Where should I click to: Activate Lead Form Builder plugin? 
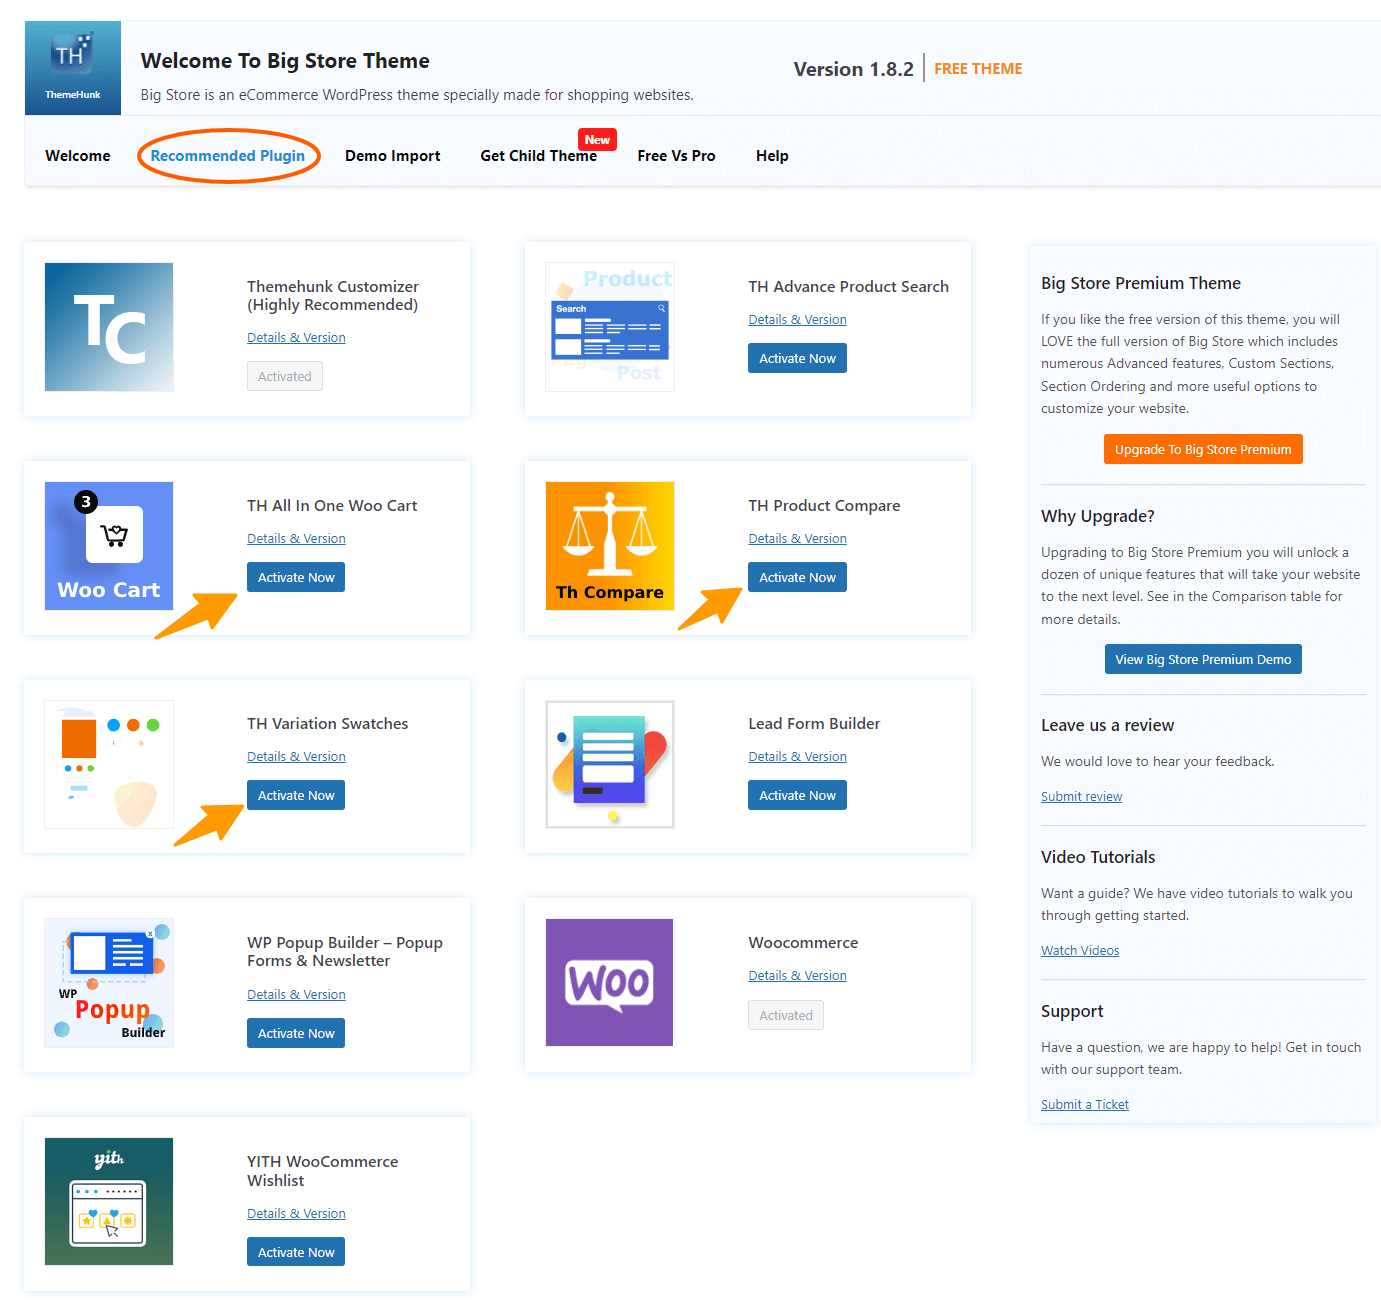tap(797, 795)
